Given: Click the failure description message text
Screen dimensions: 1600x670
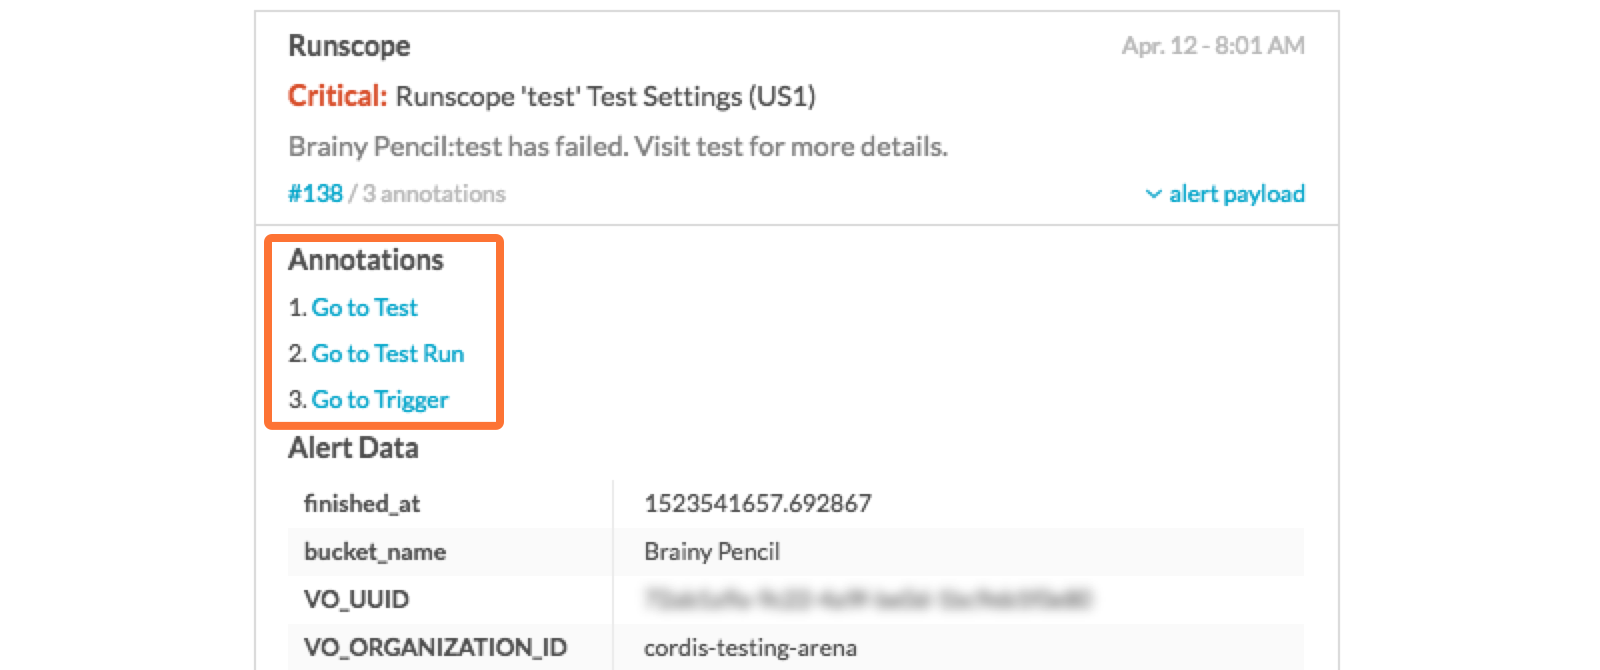Looking at the screenshot, I should coord(617,146).
